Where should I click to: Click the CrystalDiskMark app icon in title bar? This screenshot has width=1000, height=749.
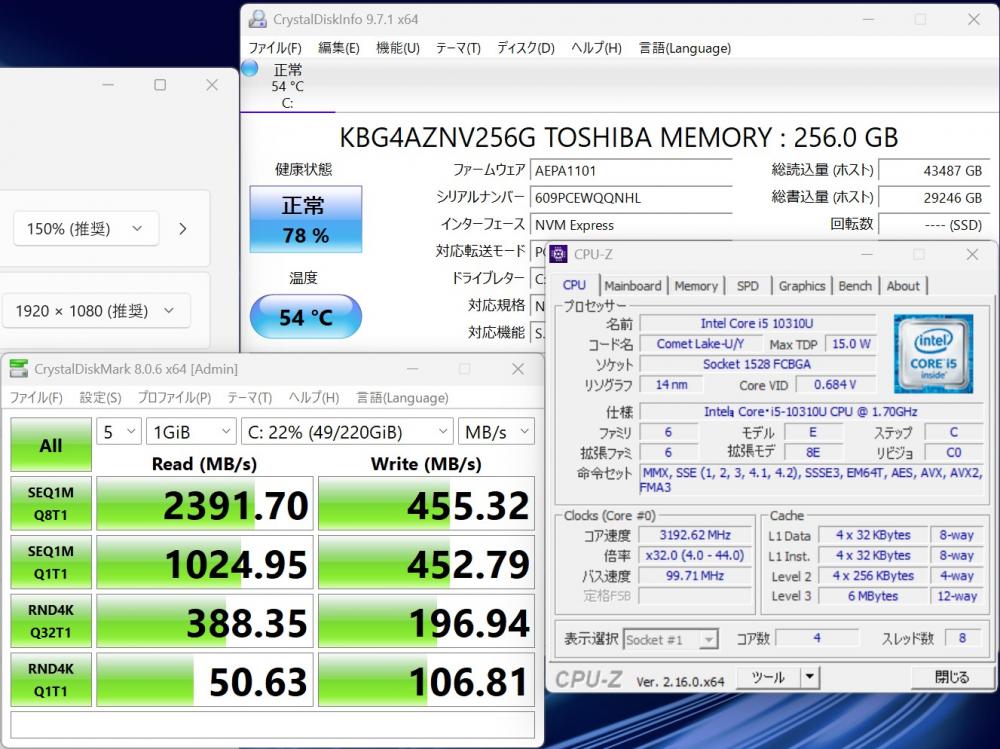tap(18, 369)
